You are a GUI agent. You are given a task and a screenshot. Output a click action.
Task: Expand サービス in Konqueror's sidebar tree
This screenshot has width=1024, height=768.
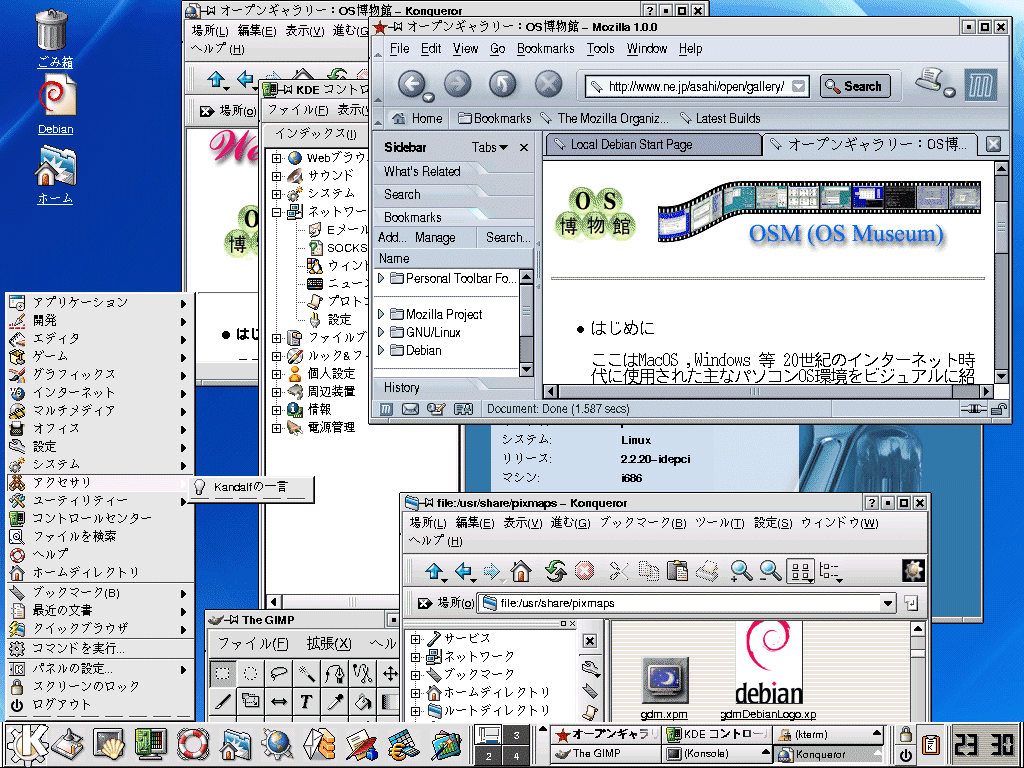[x=415, y=639]
